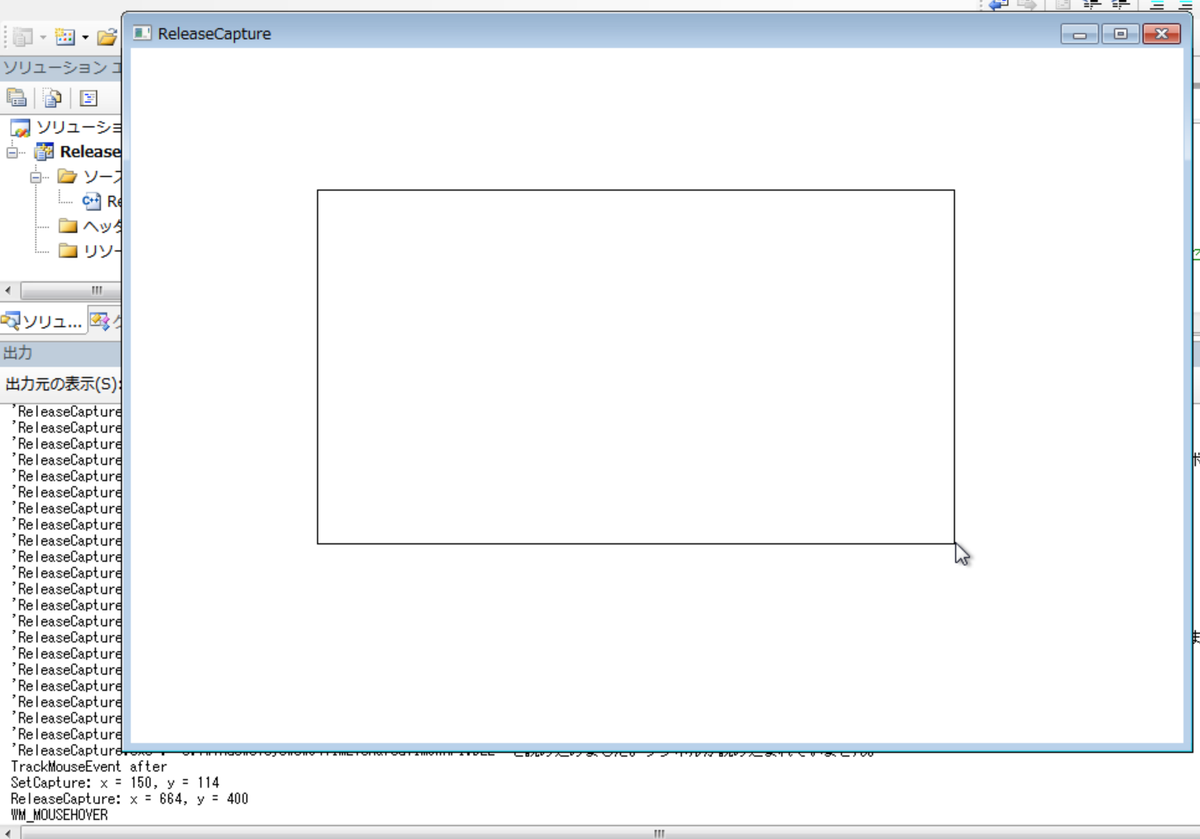
Task: Click the ReleaseCapture window title bar text
Action: (214, 34)
